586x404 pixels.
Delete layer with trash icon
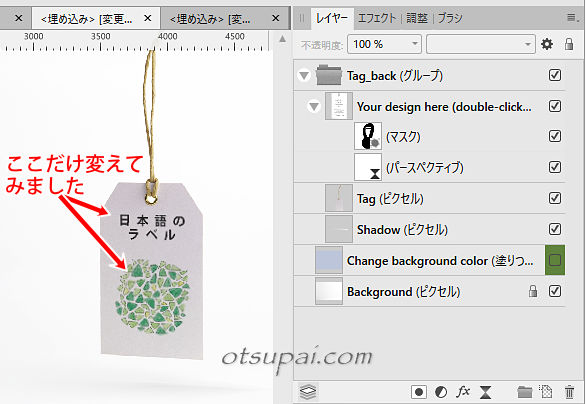[x=569, y=392]
